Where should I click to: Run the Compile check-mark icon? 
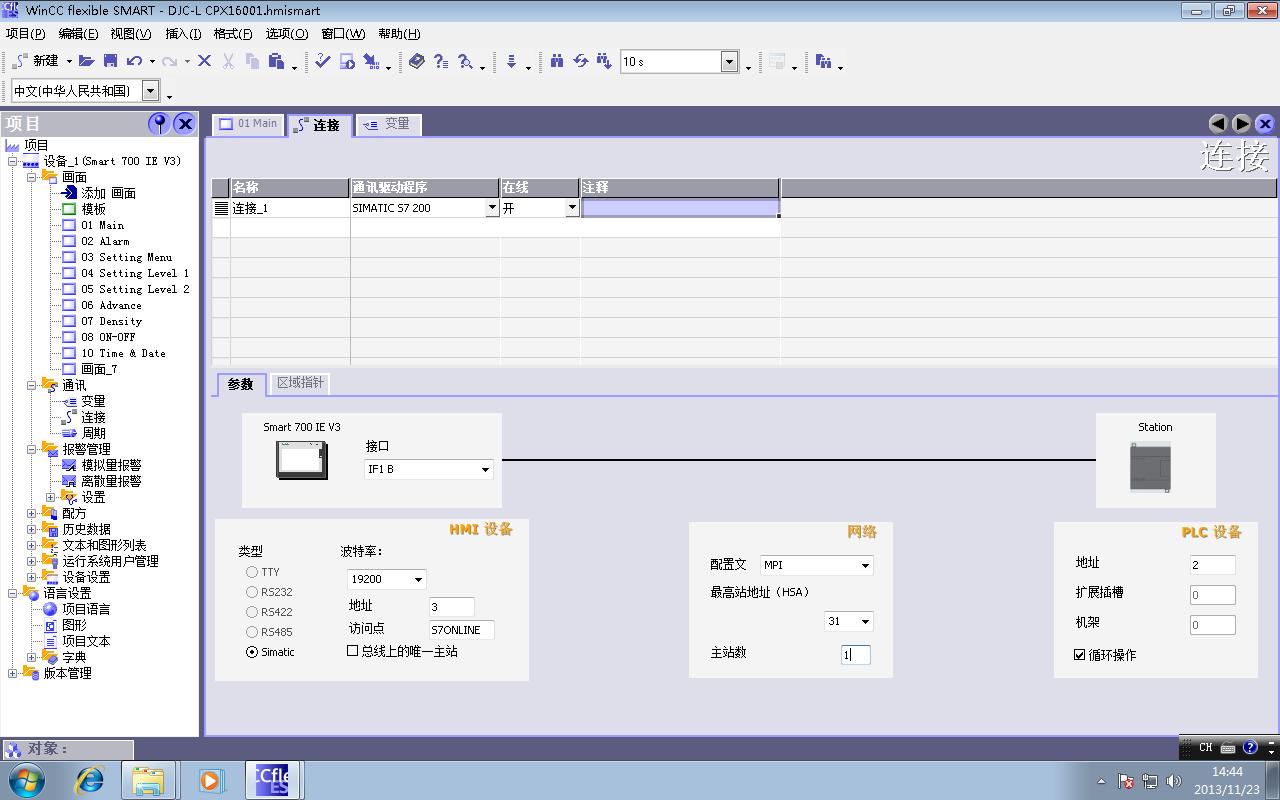coord(322,61)
